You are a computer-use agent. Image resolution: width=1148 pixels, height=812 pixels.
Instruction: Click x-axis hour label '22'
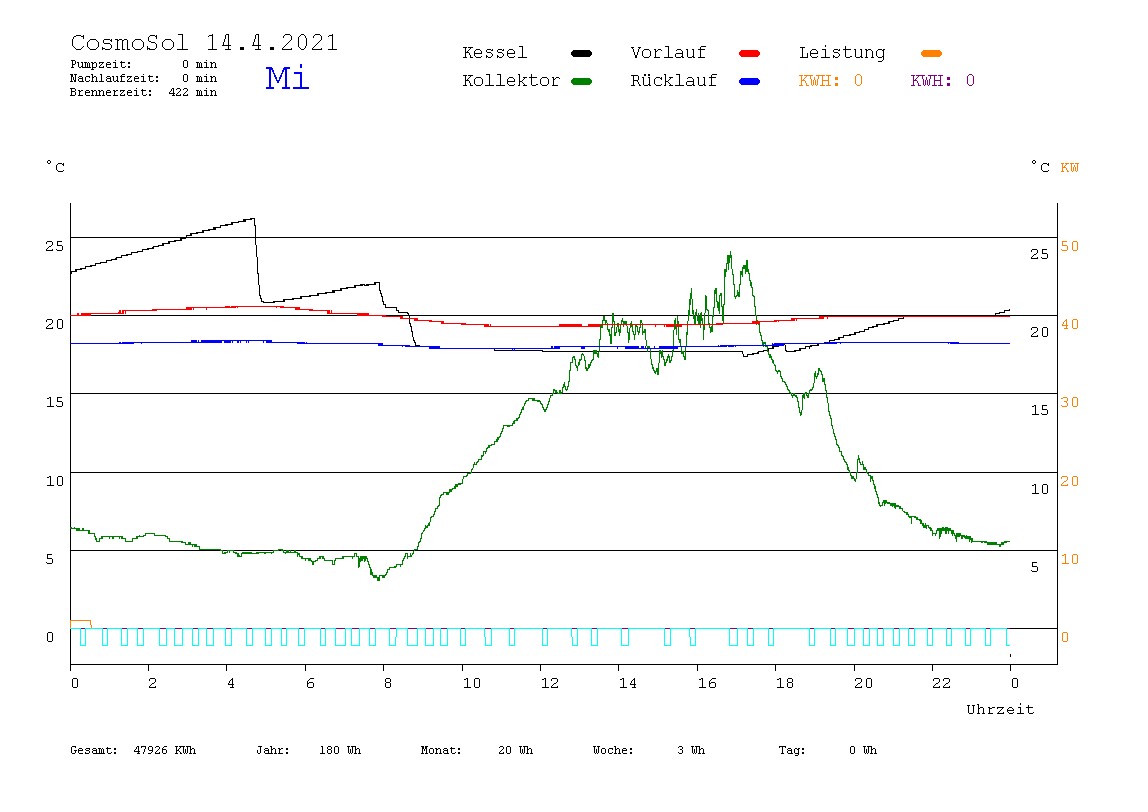pos(941,683)
